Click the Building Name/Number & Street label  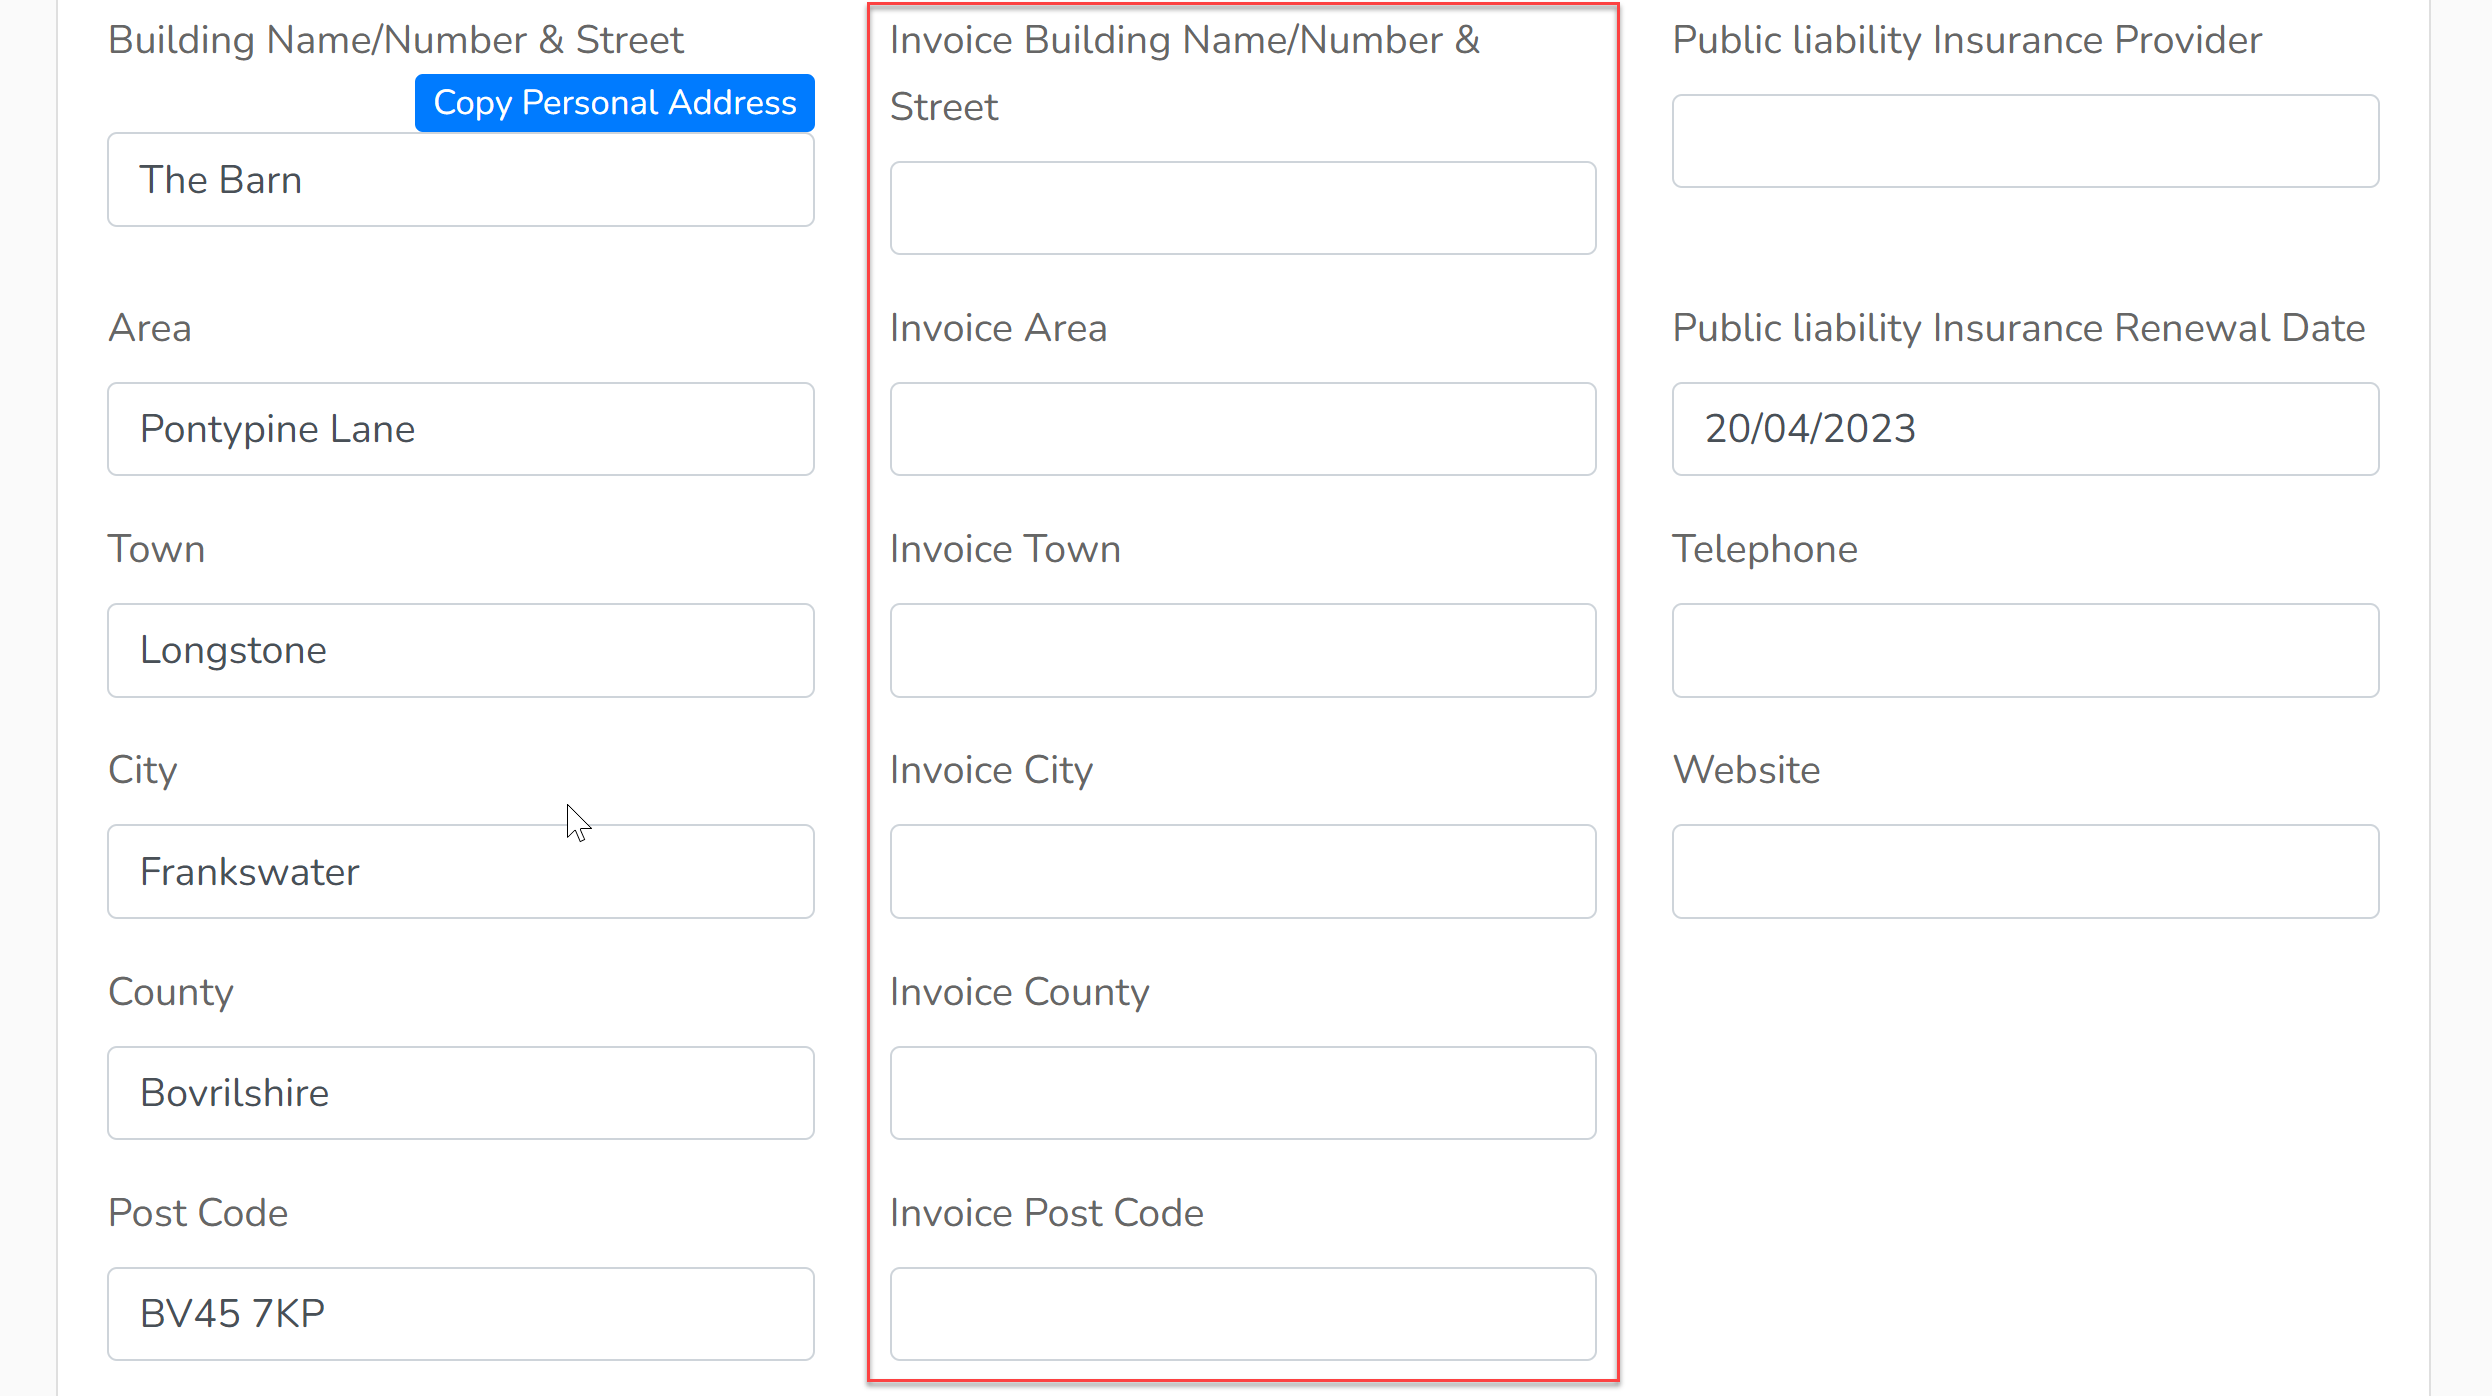[x=396, y=40]
